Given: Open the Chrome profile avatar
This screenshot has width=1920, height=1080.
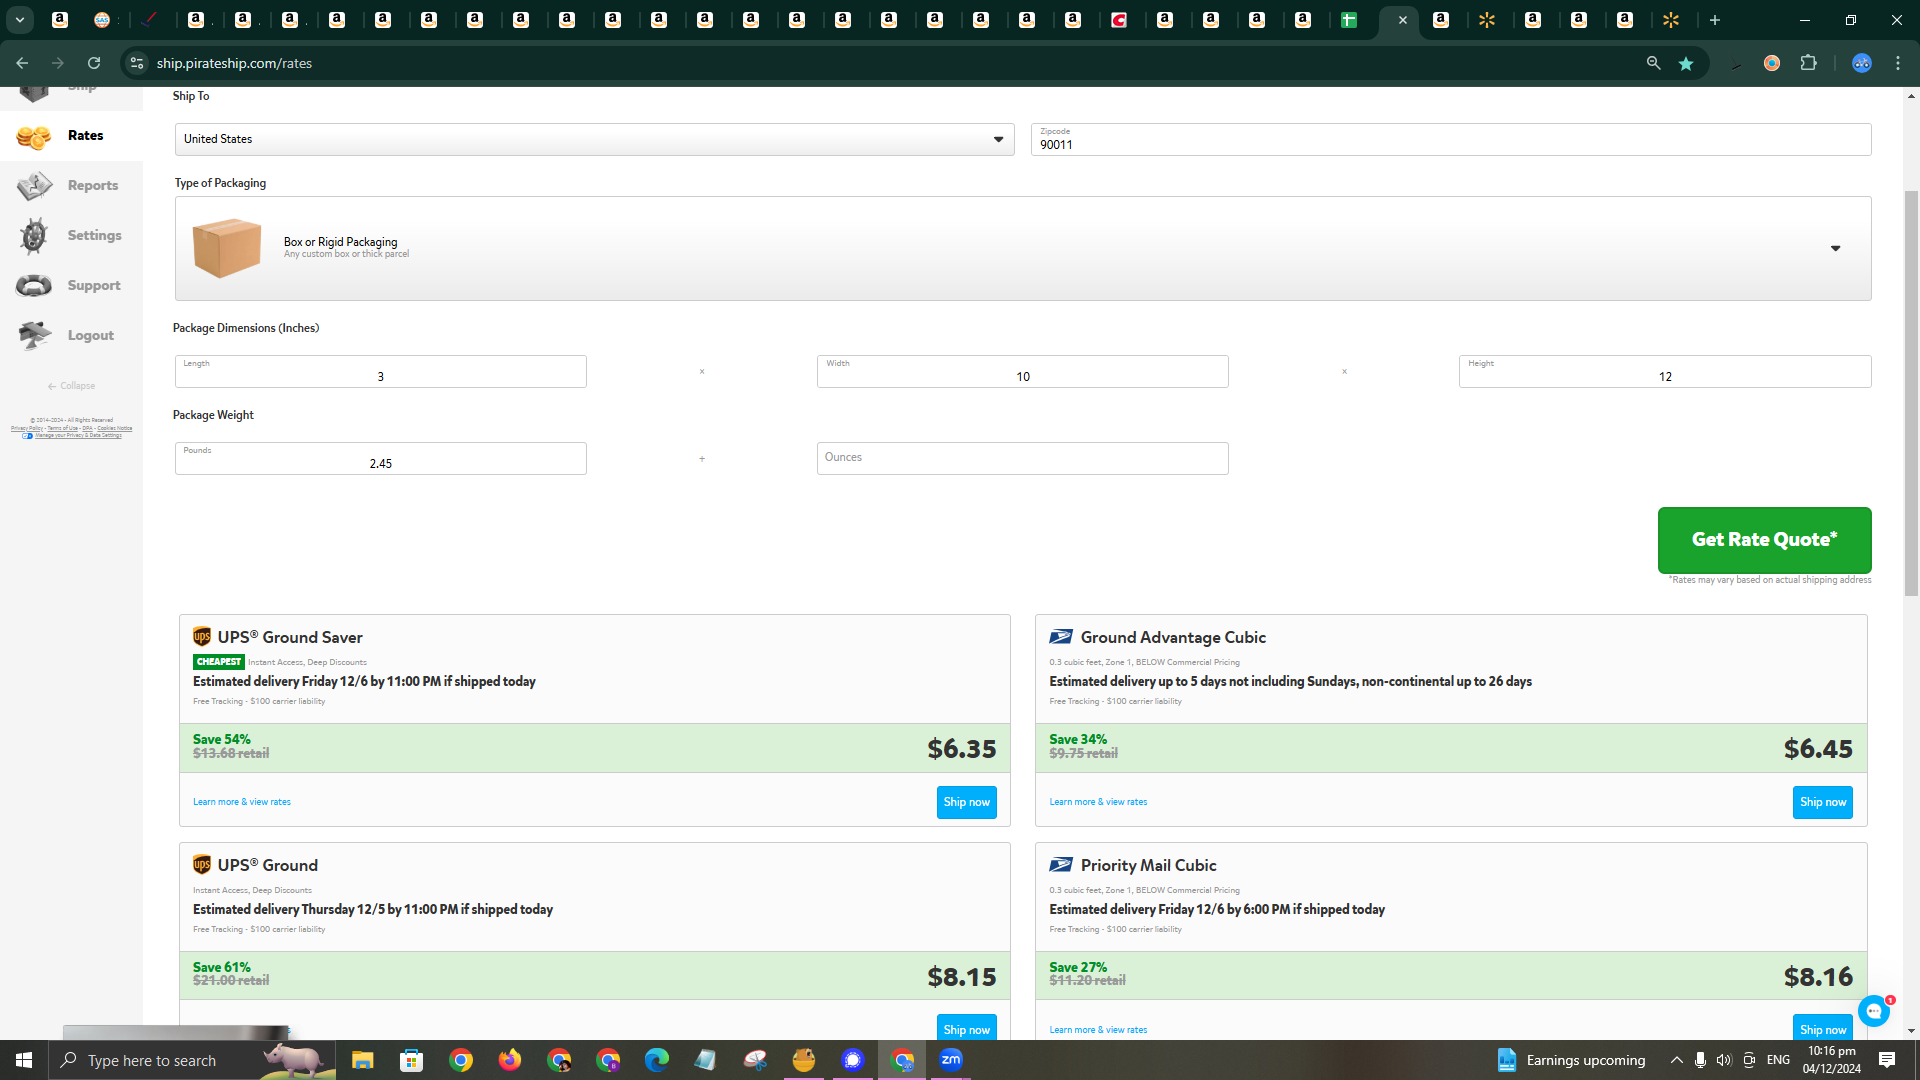Looking at the screenshot, I should [x=1862, y=63].
